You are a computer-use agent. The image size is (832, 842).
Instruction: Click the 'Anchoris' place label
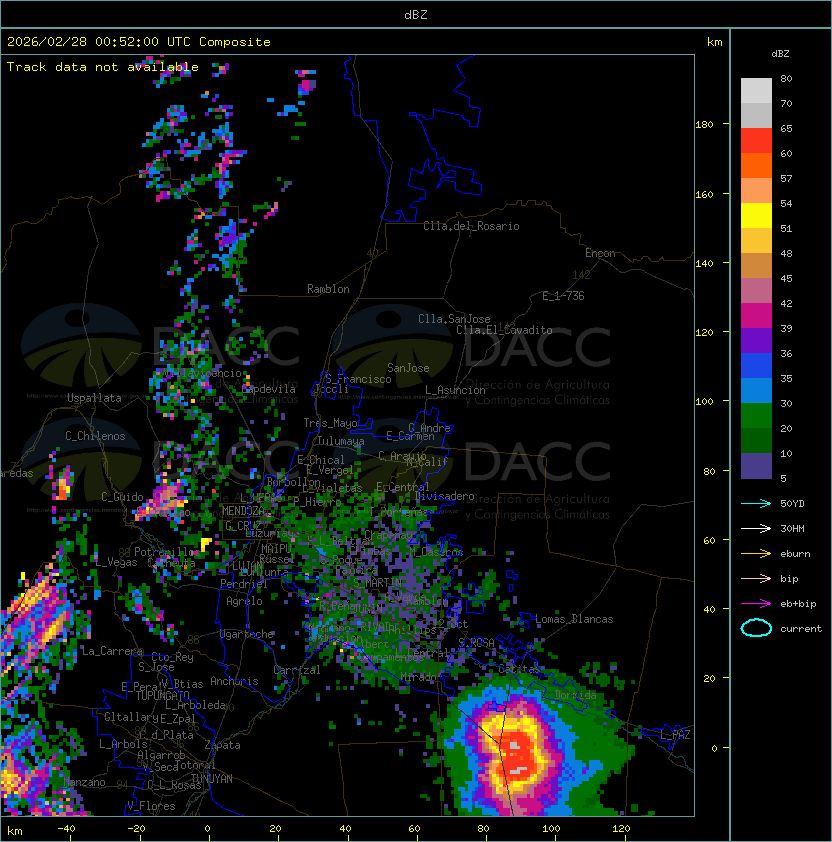tap(234, 681)
